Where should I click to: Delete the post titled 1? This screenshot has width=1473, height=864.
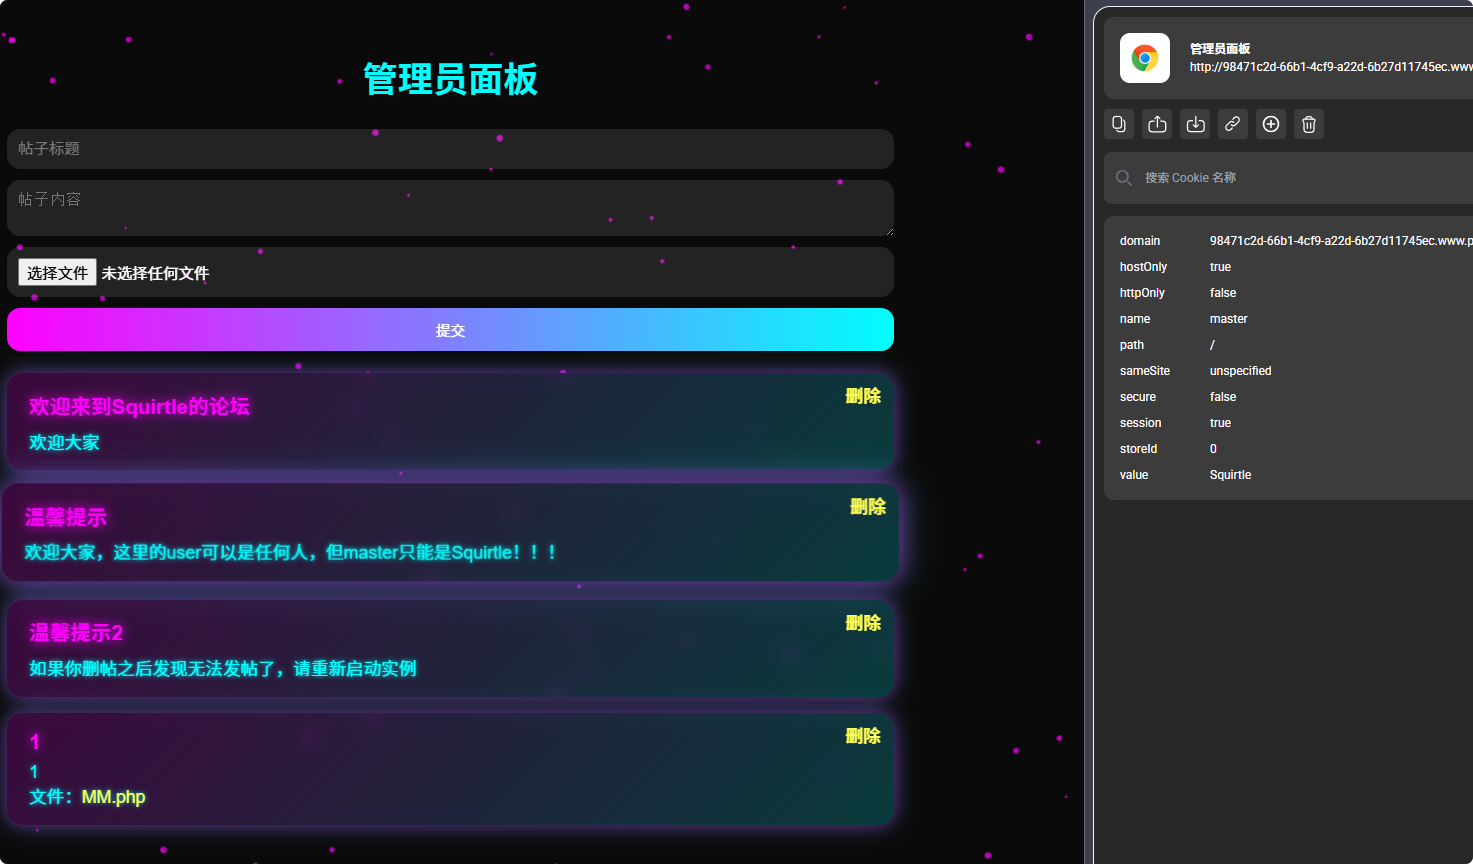(x=863, y=736)
